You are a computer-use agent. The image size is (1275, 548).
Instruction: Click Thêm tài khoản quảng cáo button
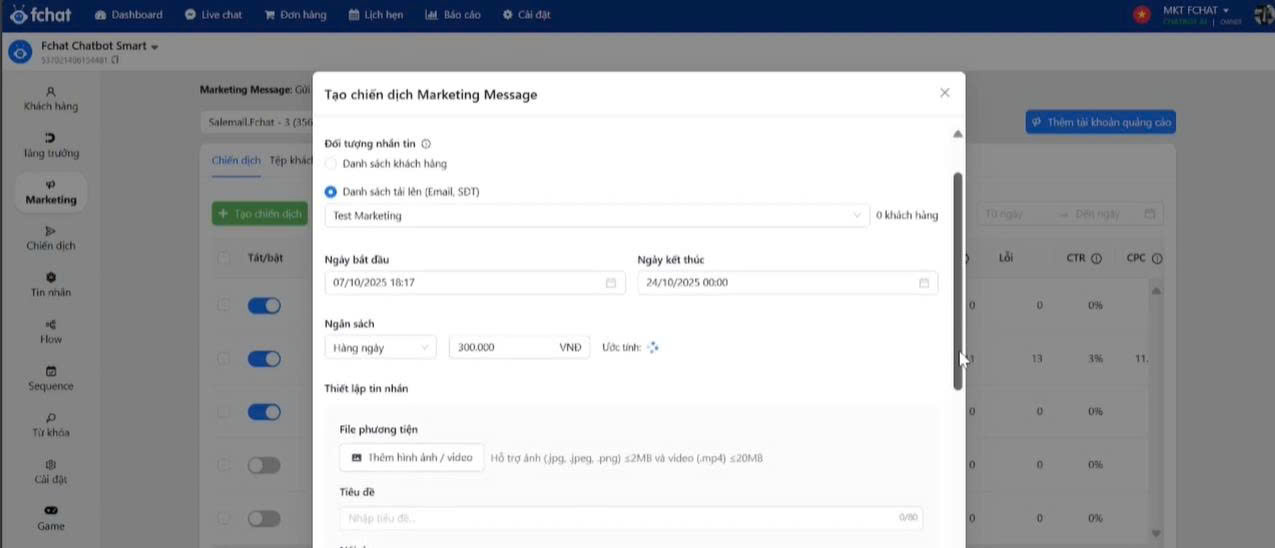1100,122
